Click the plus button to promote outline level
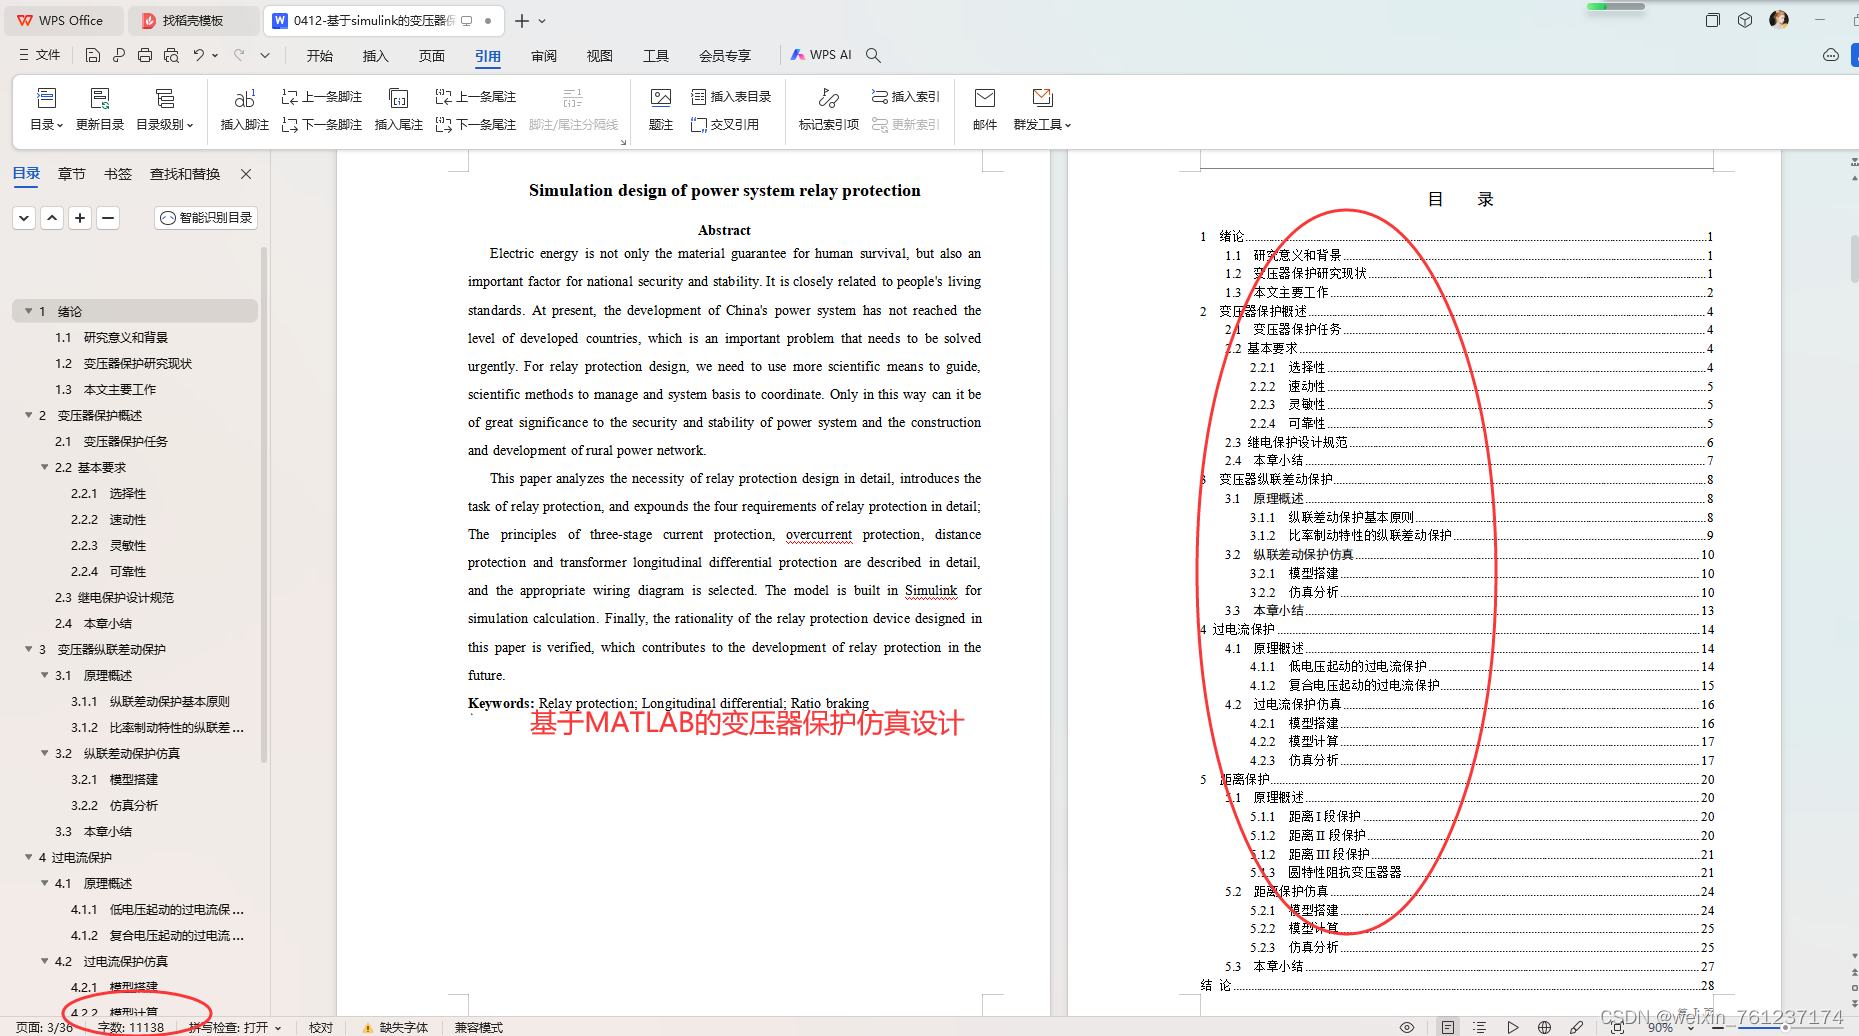 point(80,217)
